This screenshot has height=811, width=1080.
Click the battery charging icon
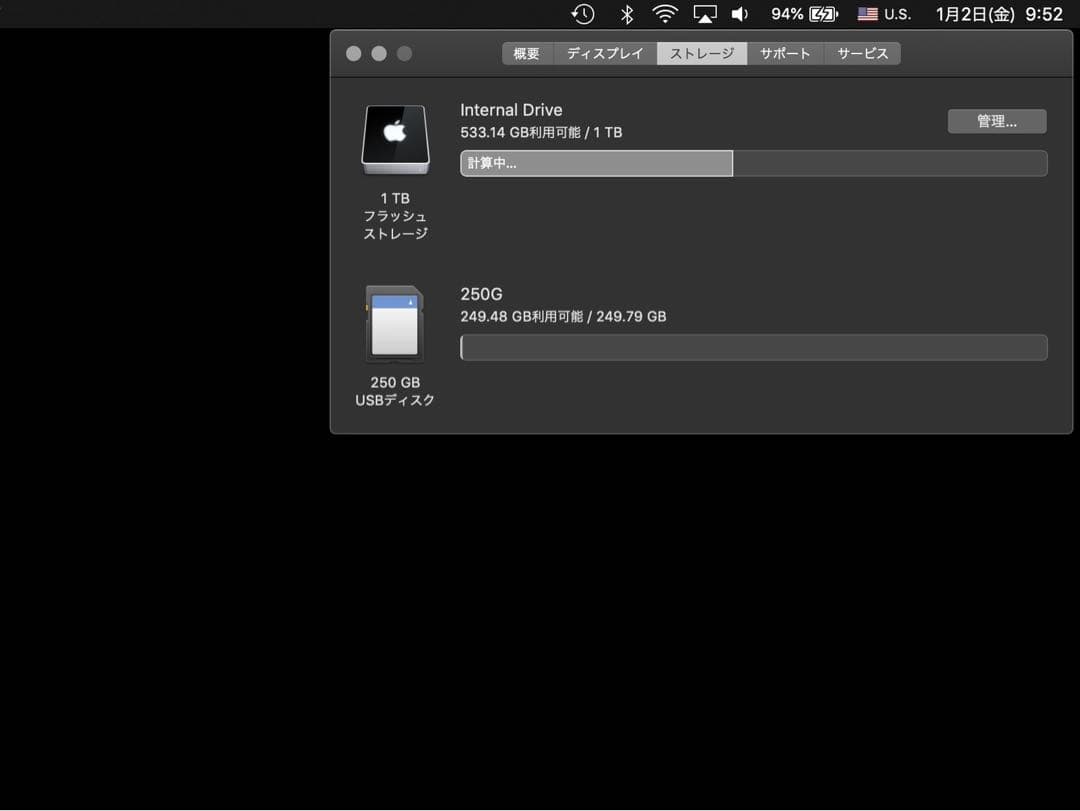pyautogui.click(x=824, y=14)
